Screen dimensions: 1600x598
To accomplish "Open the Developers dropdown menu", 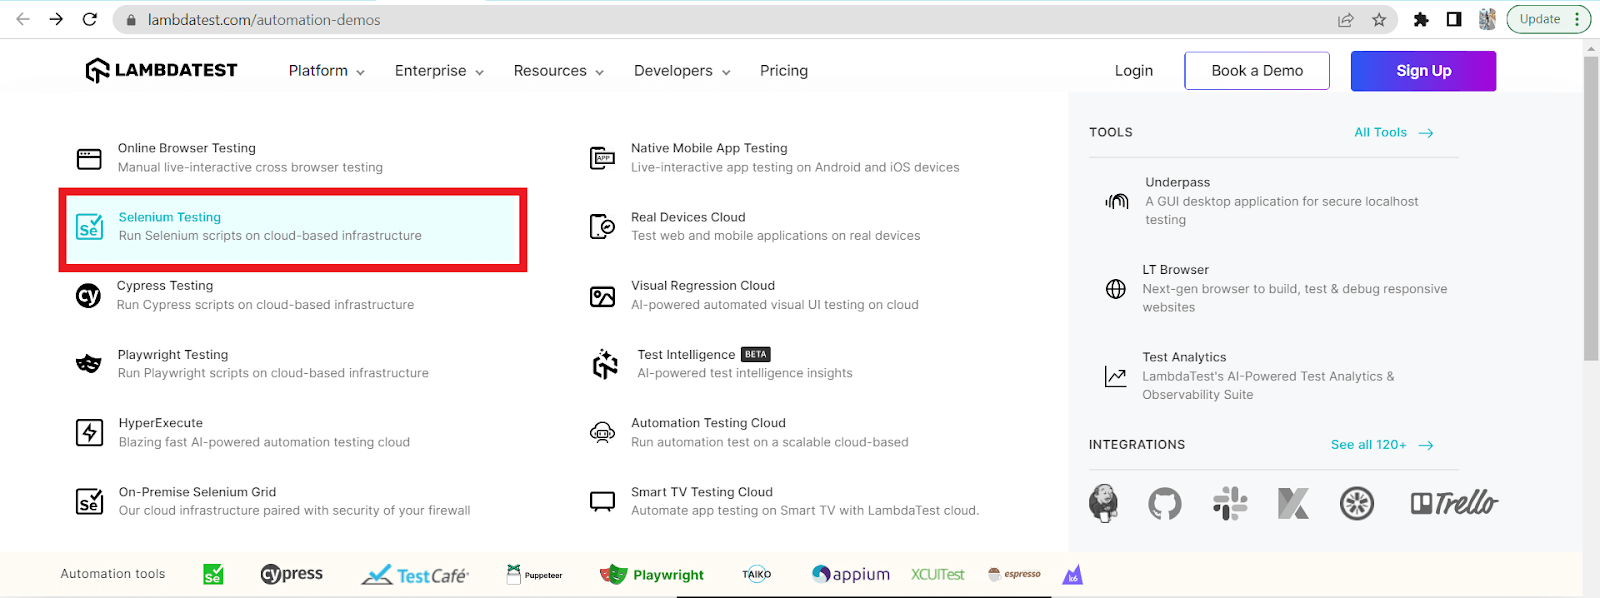I will click(x=682, y=71).
